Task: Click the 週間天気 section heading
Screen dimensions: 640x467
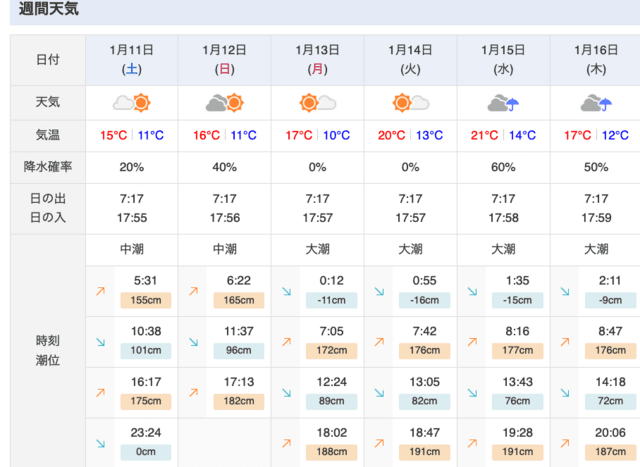Action: (x=49, y=10)
